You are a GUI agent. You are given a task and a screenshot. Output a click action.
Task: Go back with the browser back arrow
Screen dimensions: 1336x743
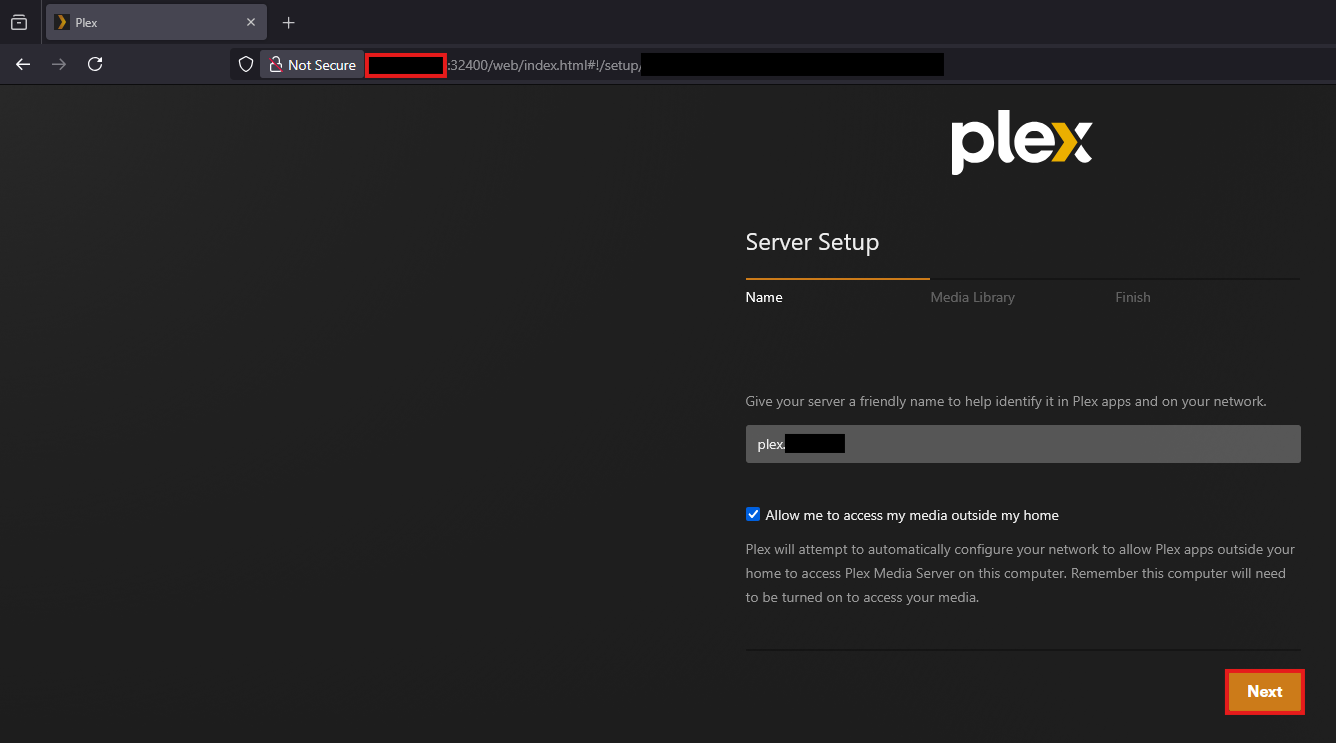coord(23,64)
